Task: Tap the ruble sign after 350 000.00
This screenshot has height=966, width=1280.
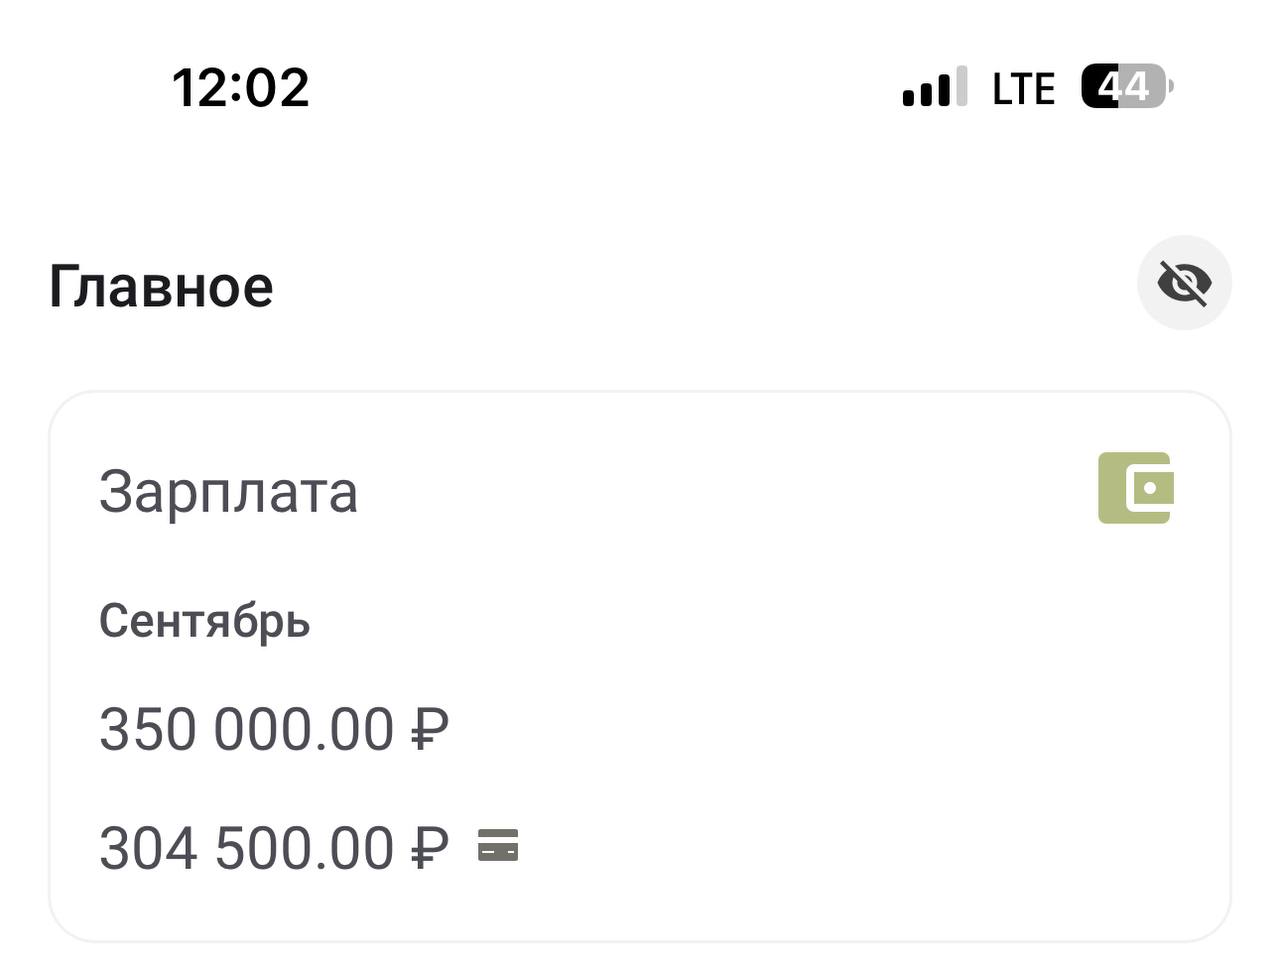Action: click(430, 729)
